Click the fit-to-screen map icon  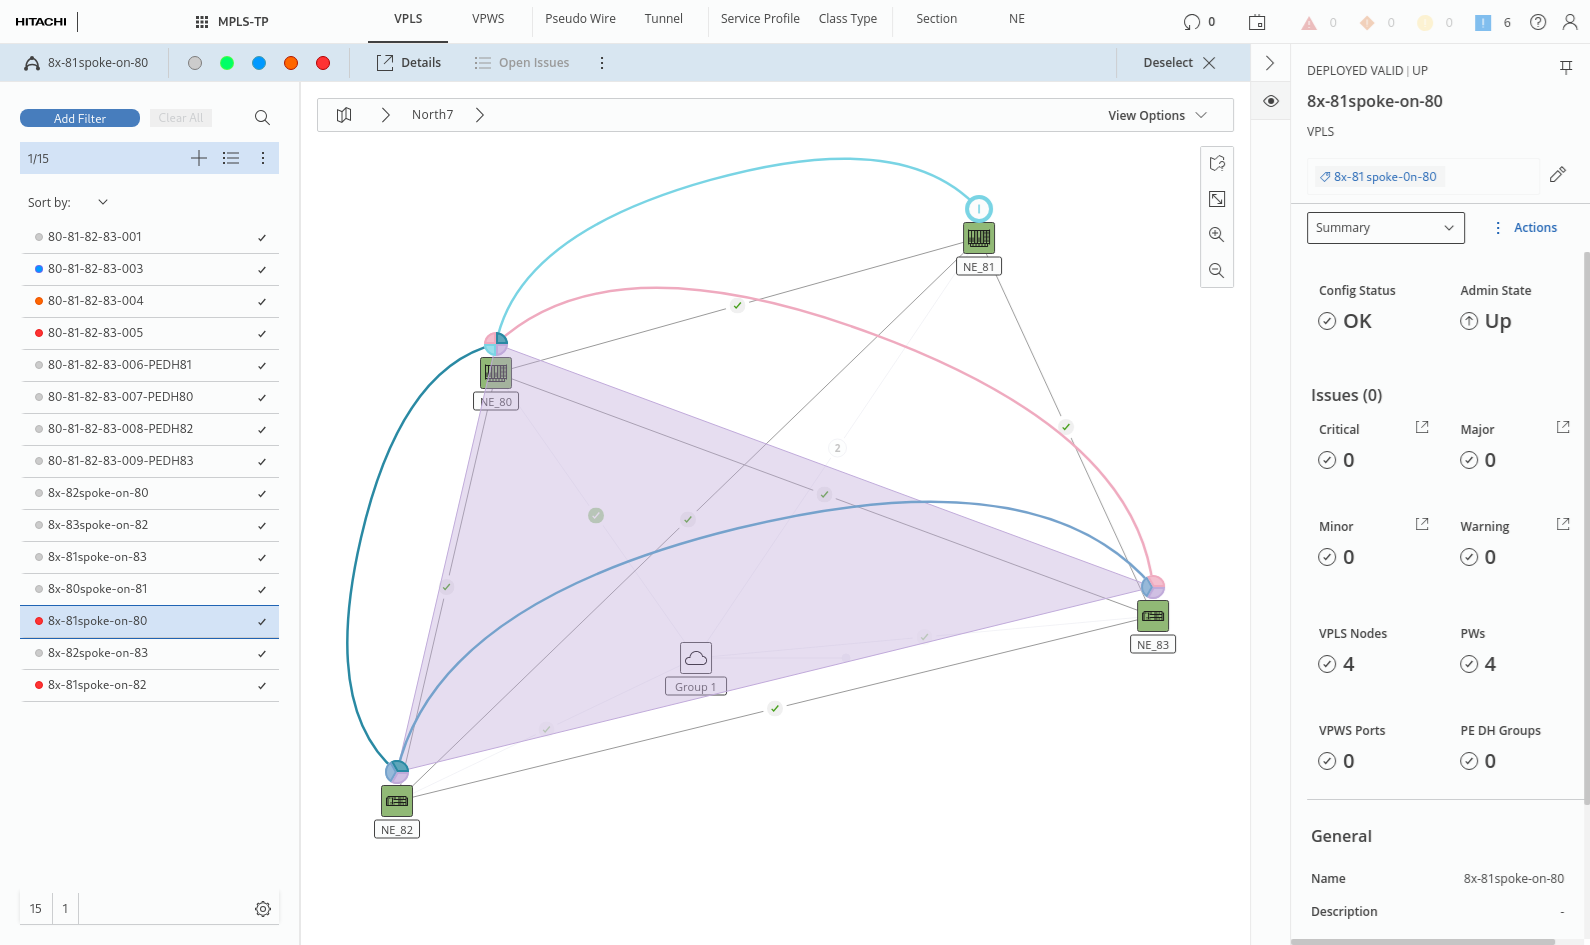pyautogui.click(x=1216, y=199)
